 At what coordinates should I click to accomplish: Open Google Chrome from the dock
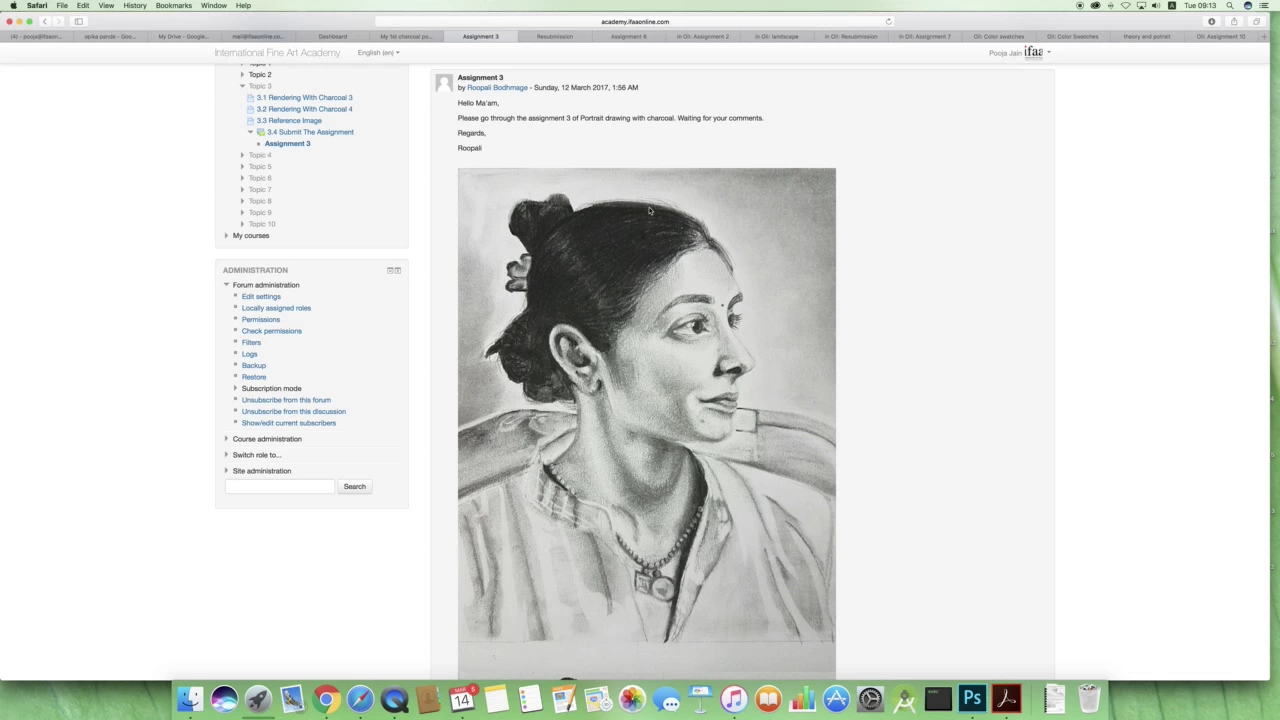point(326,700)
